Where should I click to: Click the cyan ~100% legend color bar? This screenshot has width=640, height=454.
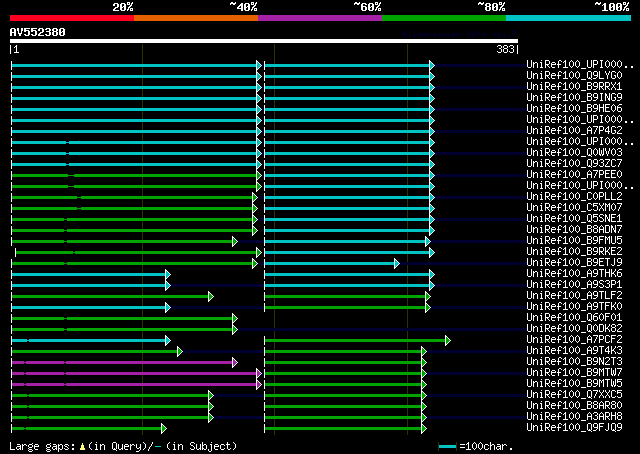(569, 18)
